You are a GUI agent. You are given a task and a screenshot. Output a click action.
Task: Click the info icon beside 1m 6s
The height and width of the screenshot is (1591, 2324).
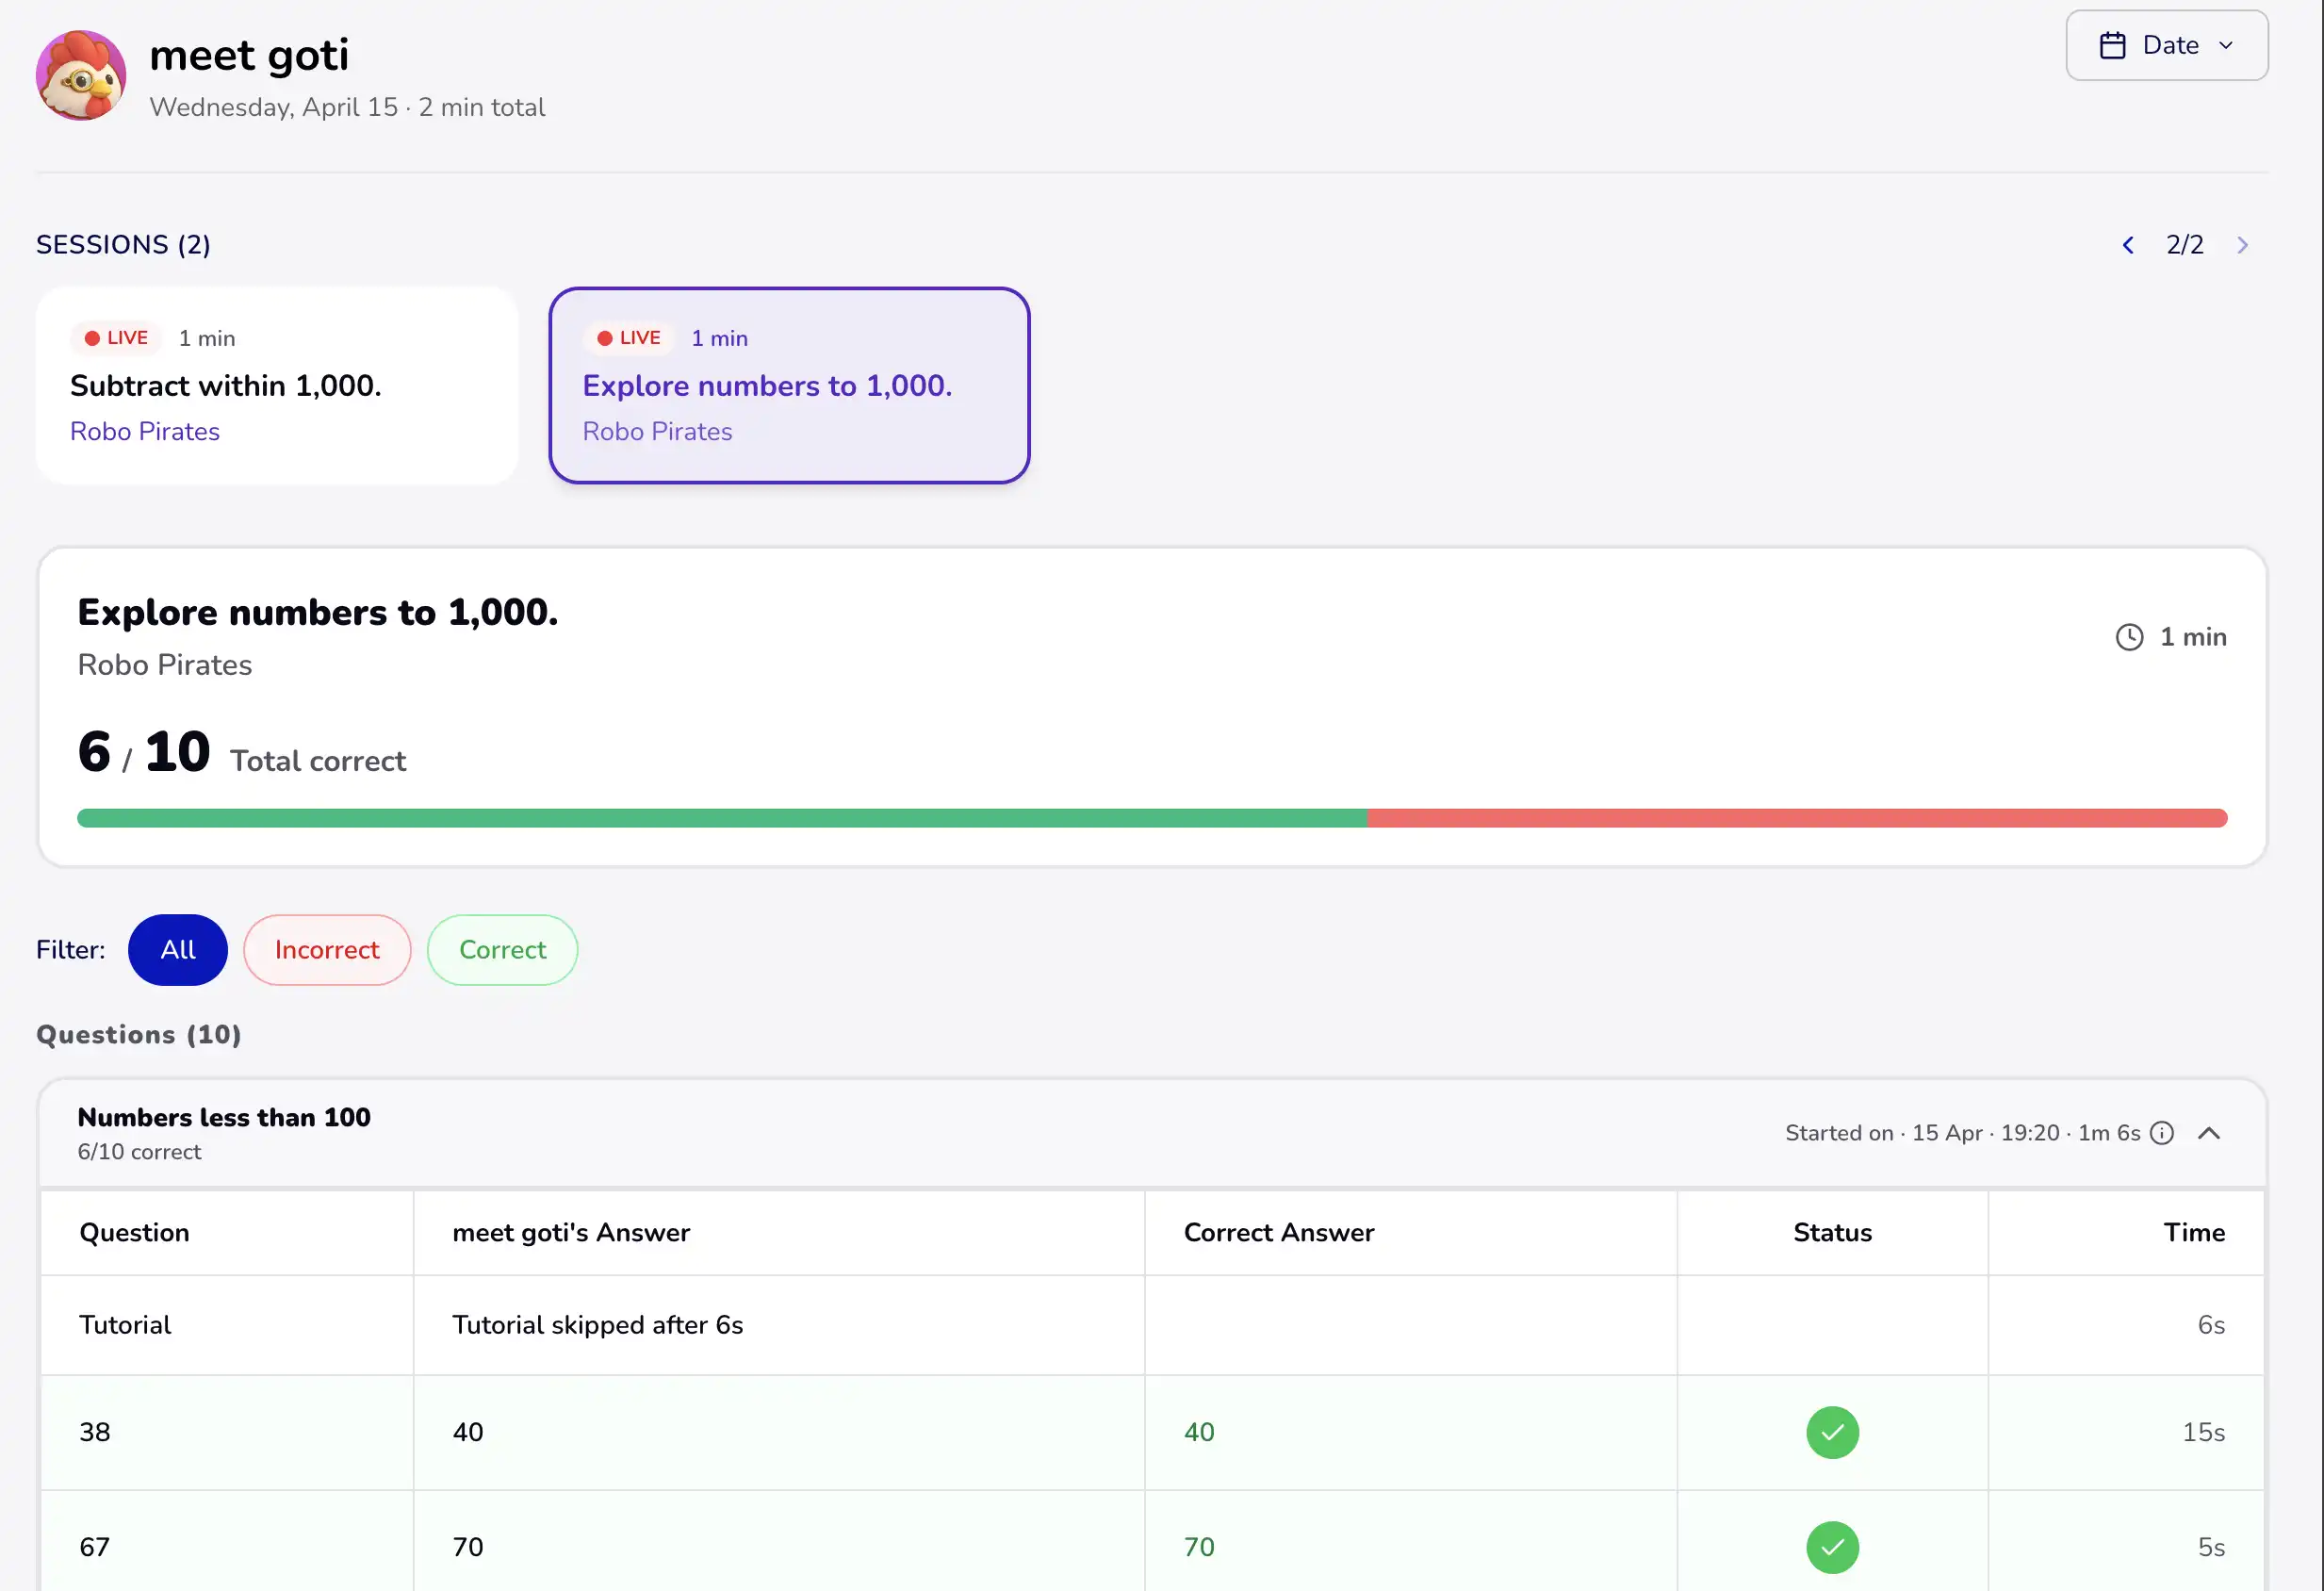click(x=2162, y=1133)
